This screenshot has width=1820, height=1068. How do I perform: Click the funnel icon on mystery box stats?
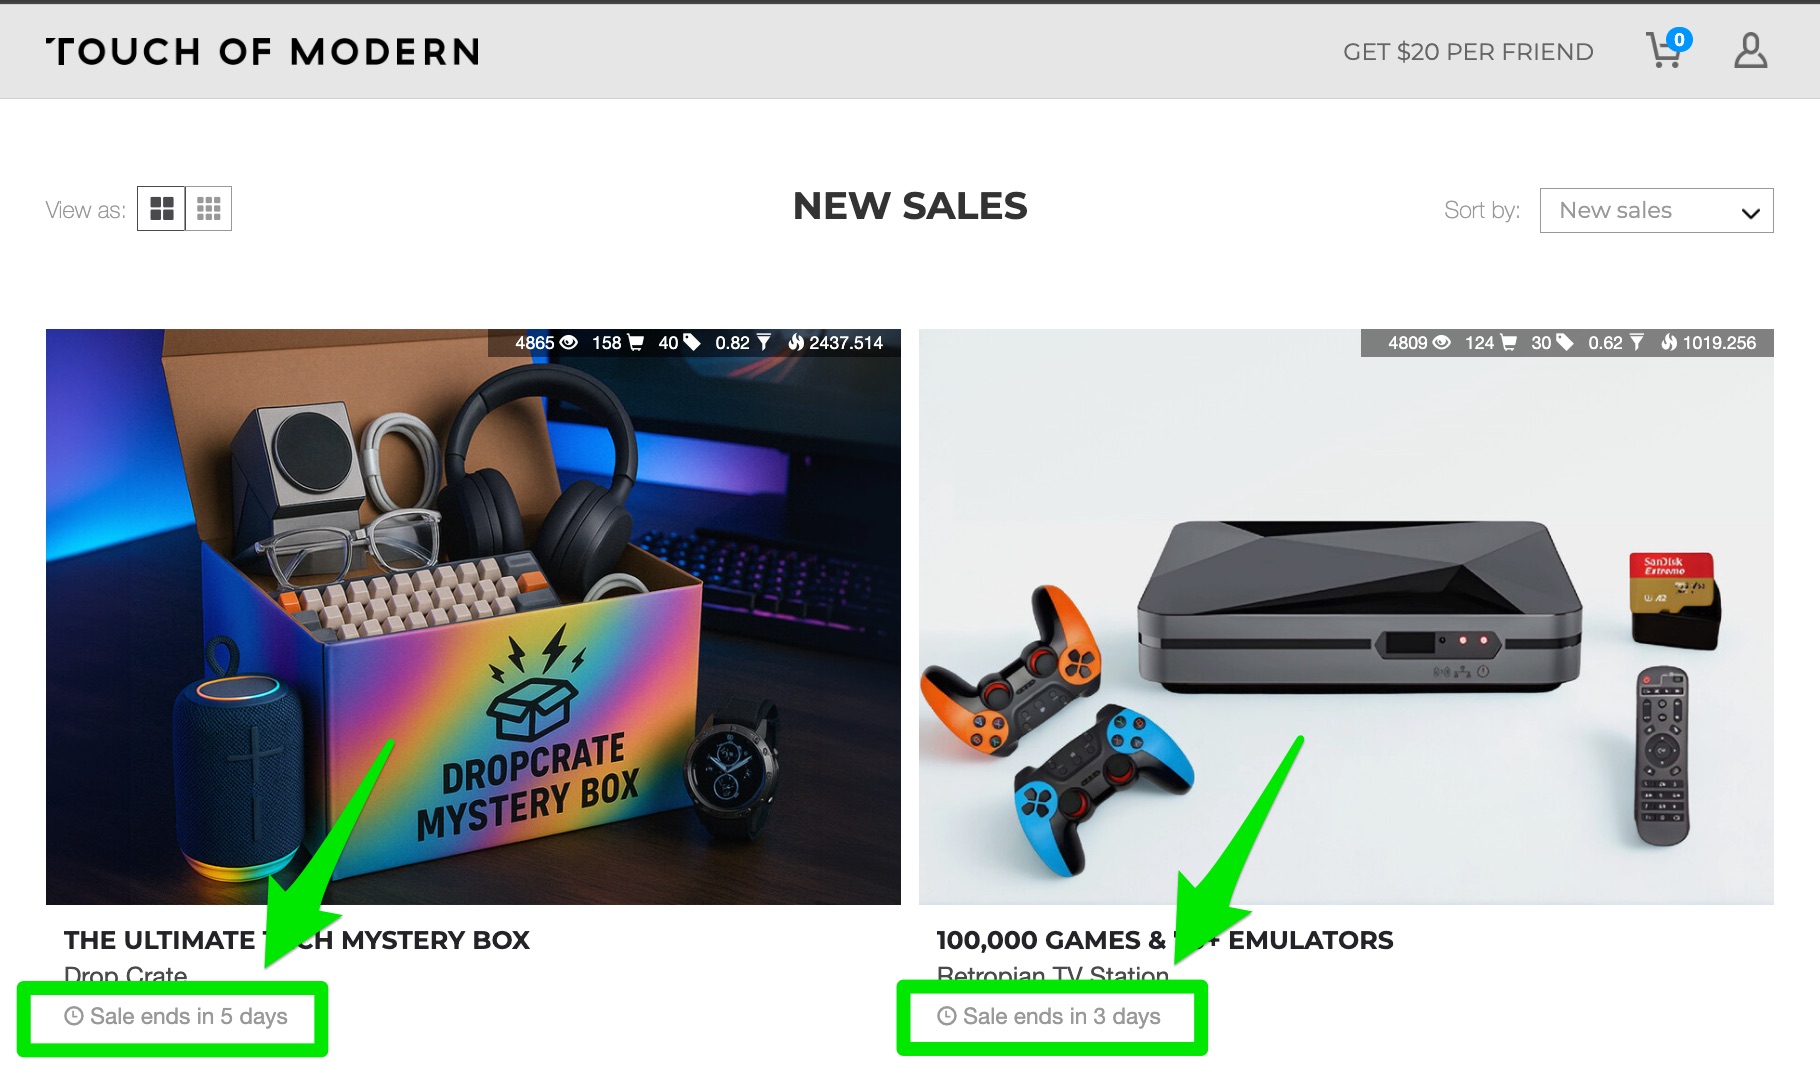[x=764, y=342]
